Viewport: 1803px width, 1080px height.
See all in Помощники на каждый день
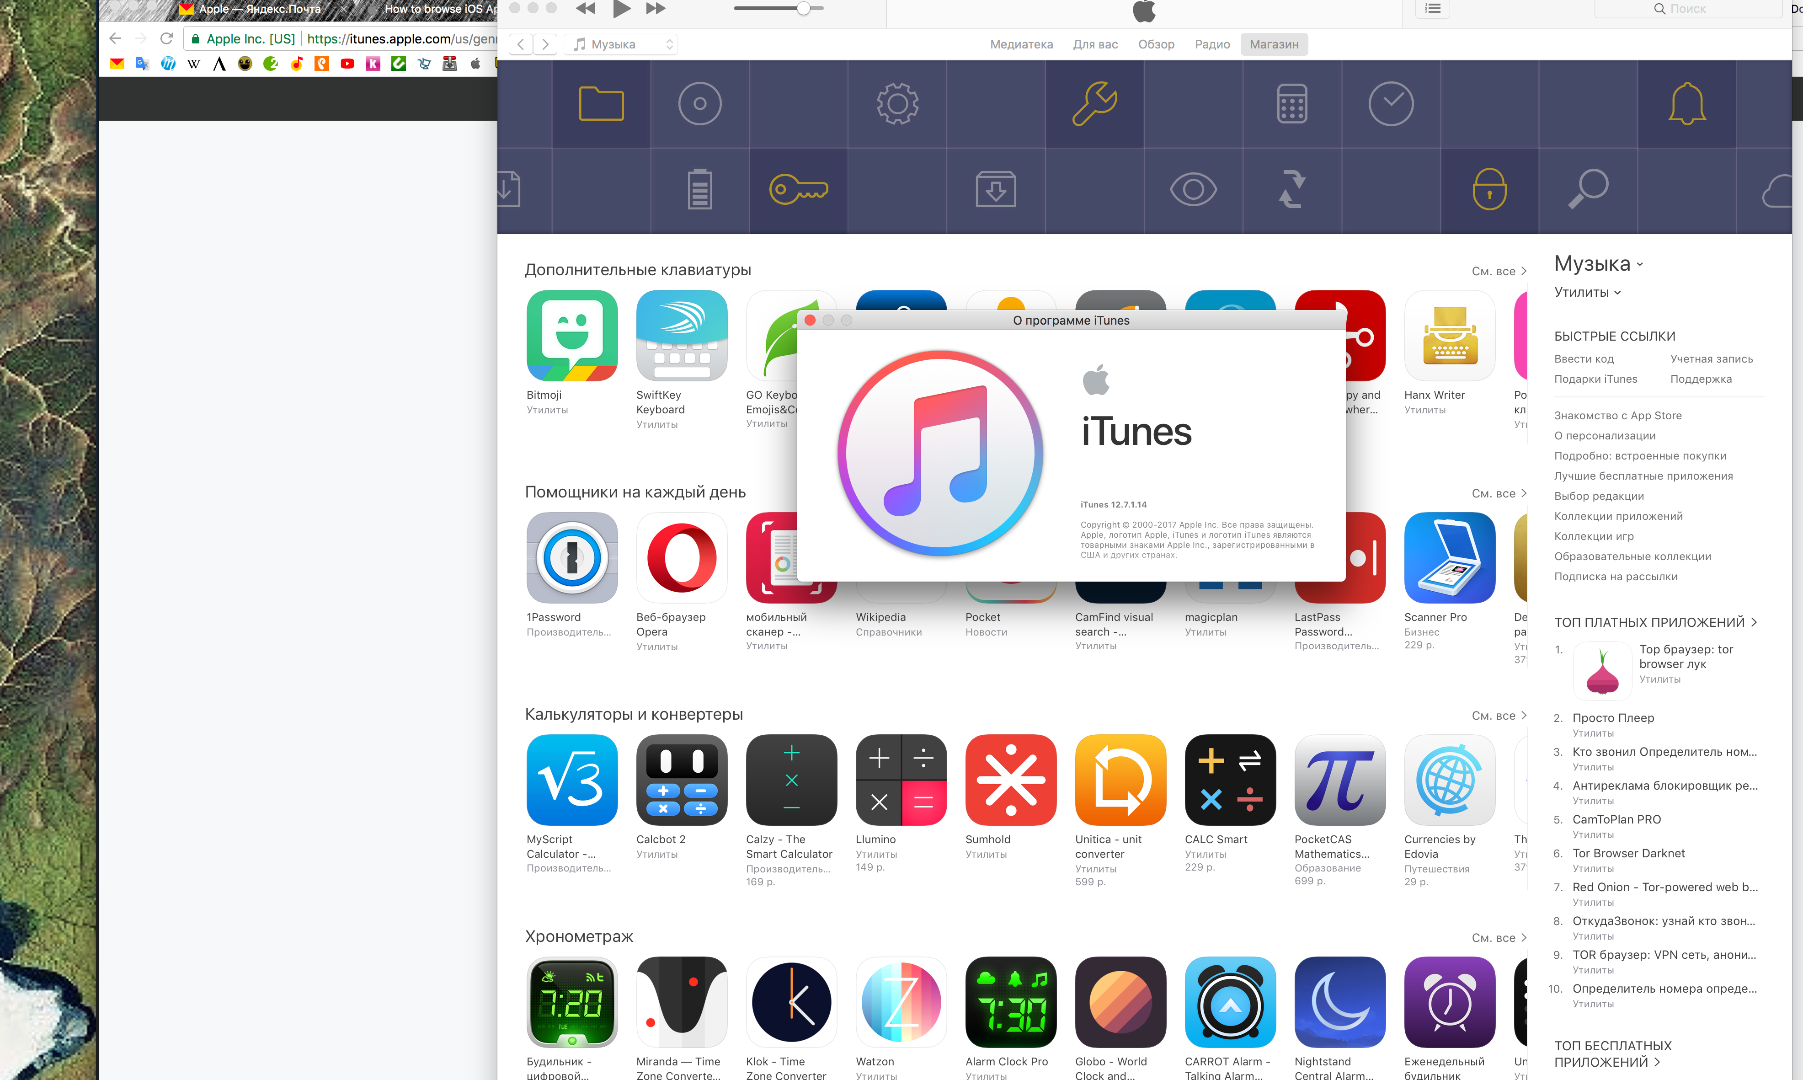coord(1499,493)
